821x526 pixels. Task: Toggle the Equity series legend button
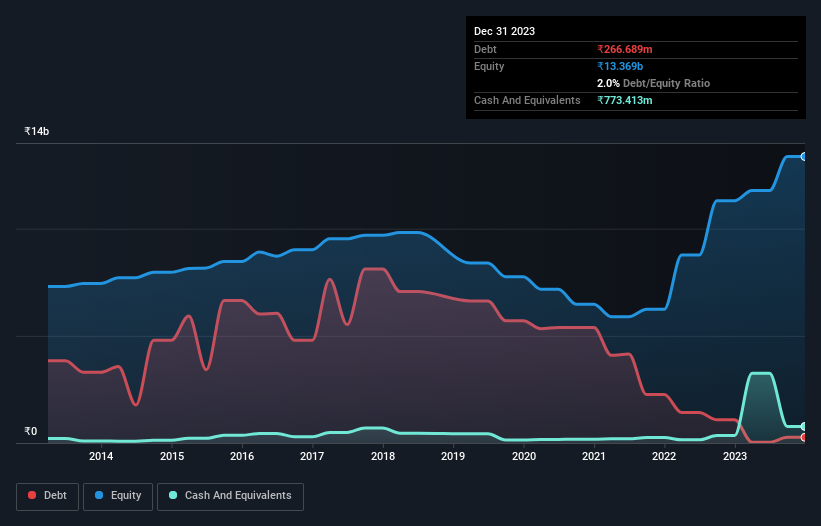tap(118, 496)
